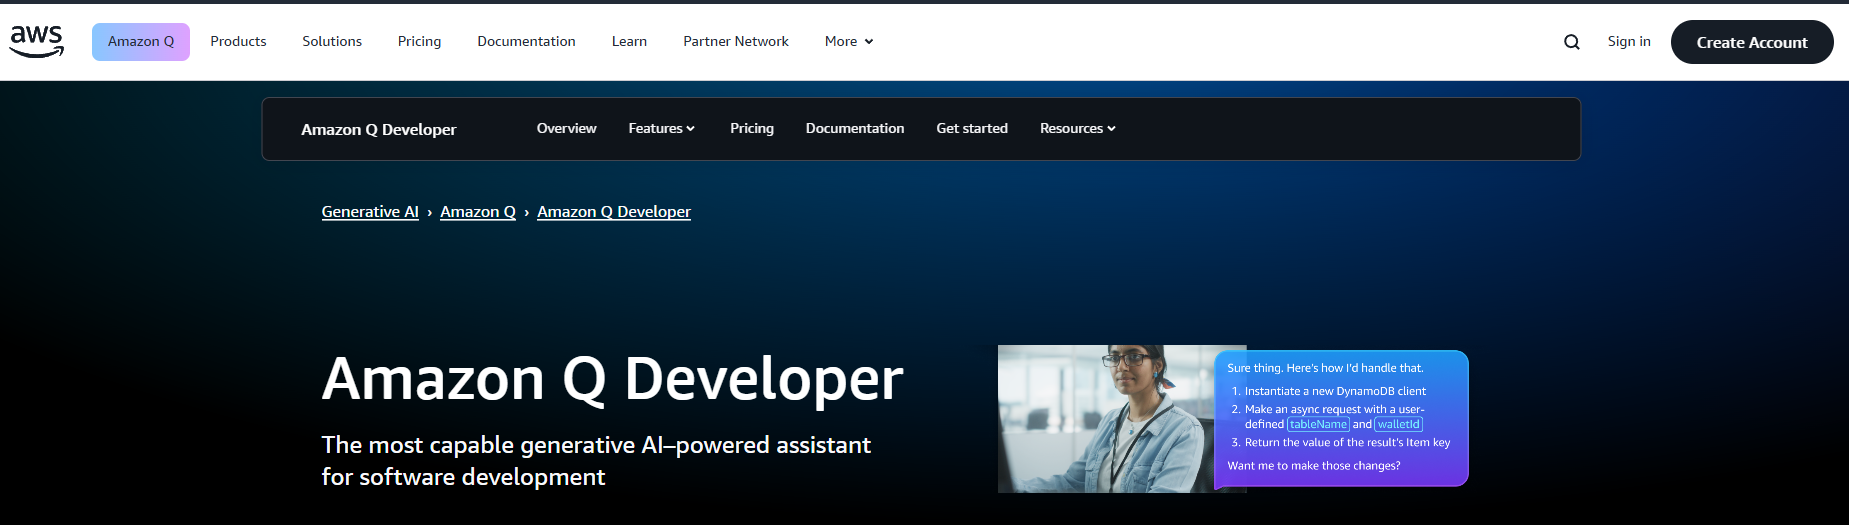Click the AWS logo
1849x525 pixels.
37,41
